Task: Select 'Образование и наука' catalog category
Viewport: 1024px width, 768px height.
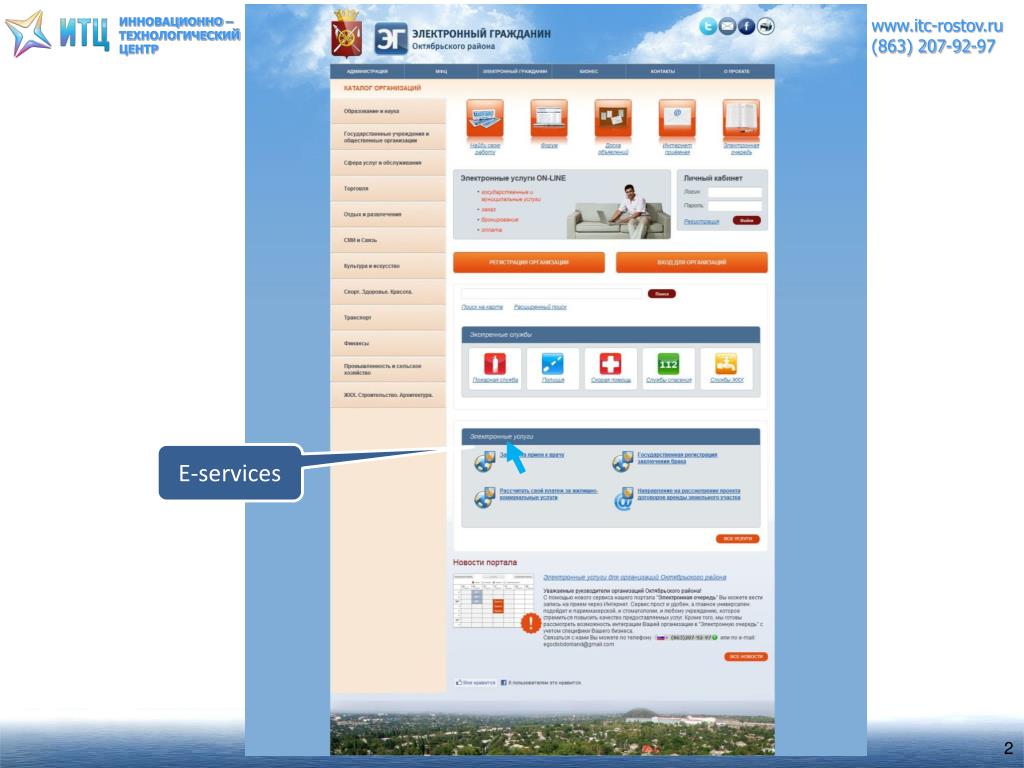Action: click(388, 111)
